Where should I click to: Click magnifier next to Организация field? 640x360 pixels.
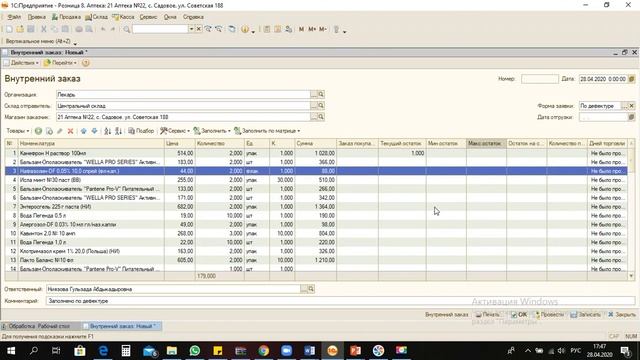[321, 95]
